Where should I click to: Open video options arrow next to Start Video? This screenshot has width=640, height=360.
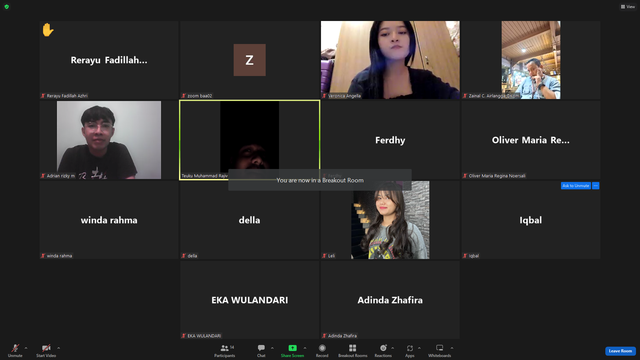click(59, 348)
